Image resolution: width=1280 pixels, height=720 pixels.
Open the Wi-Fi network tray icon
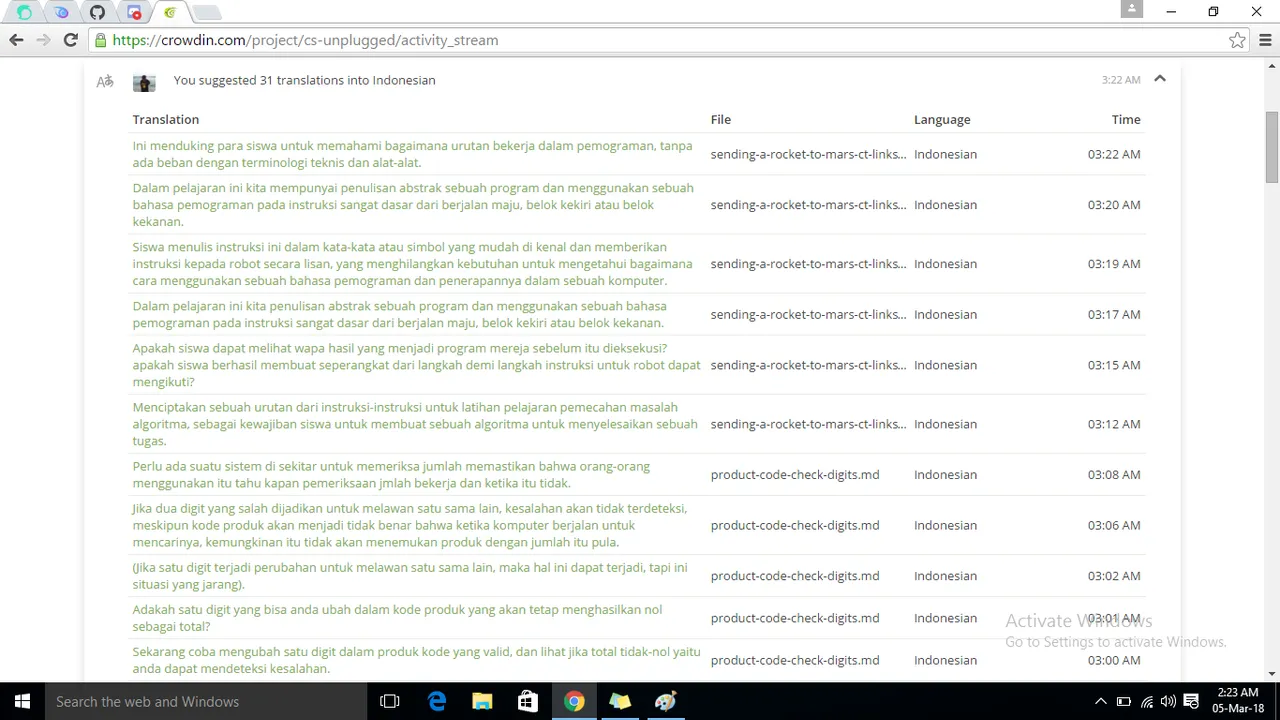pos(1146,702)
